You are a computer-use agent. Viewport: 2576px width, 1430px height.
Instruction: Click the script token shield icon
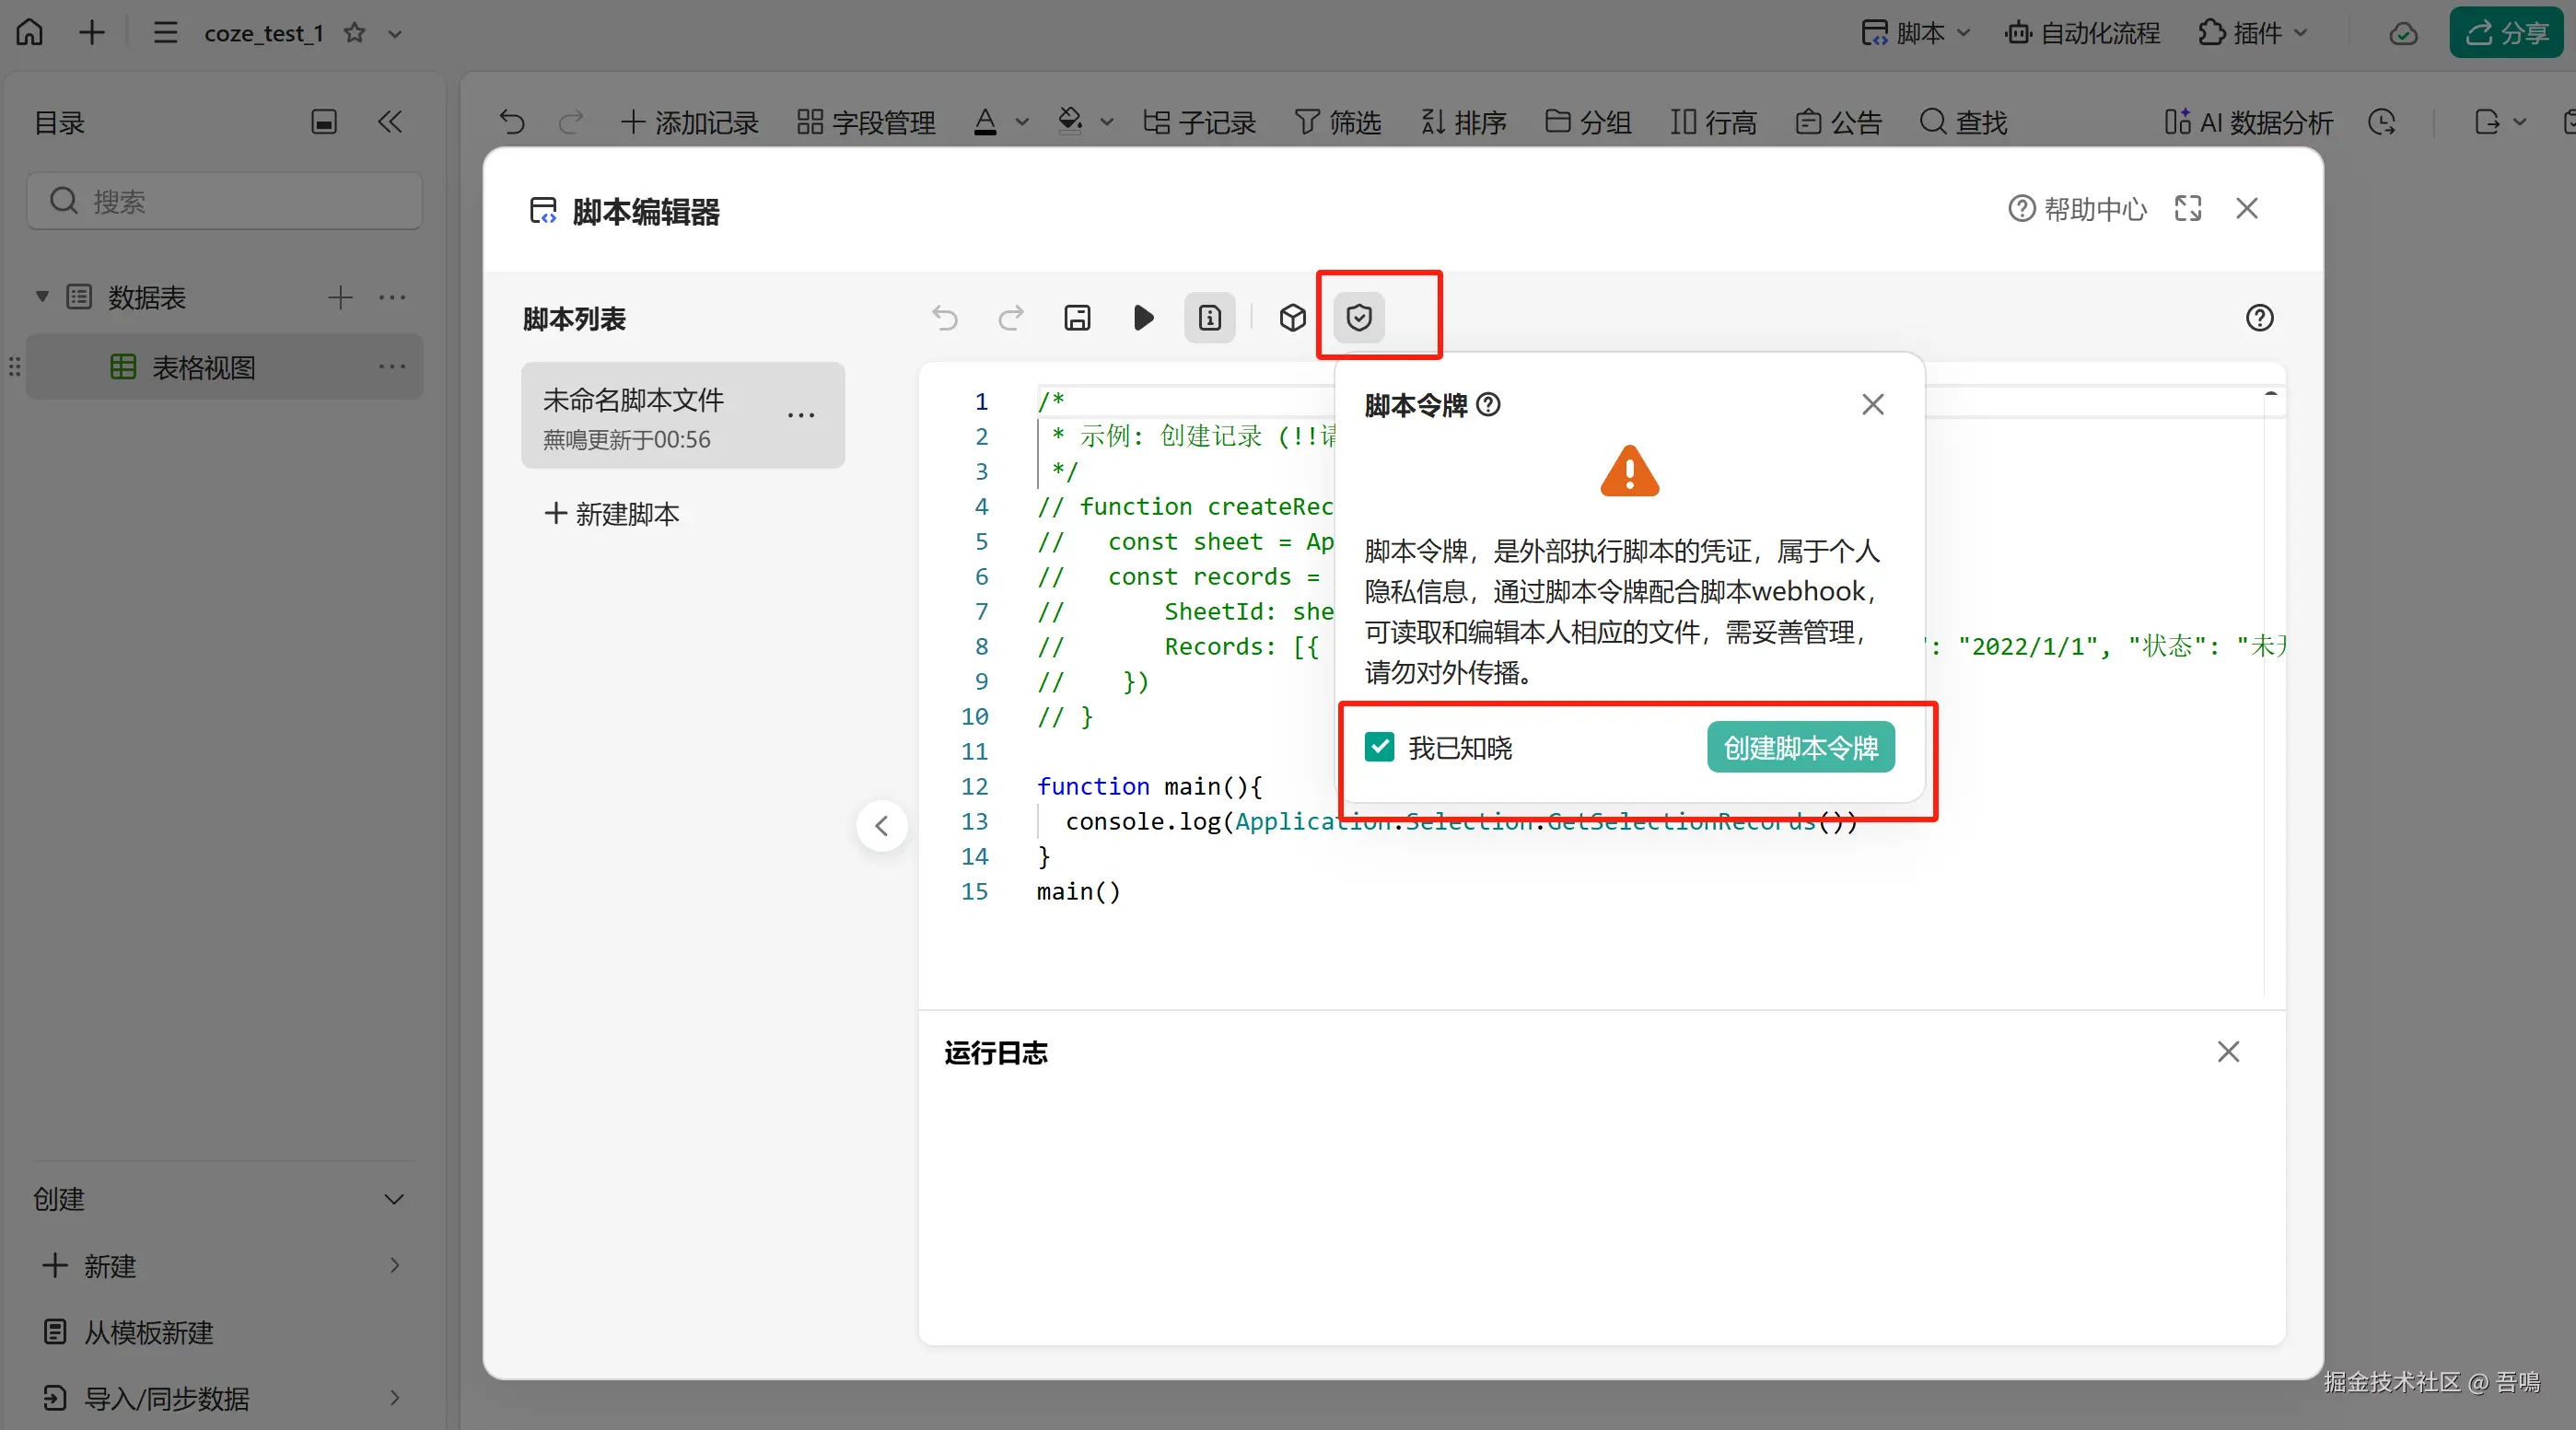pyautogui.click(x=1358, y=318)
